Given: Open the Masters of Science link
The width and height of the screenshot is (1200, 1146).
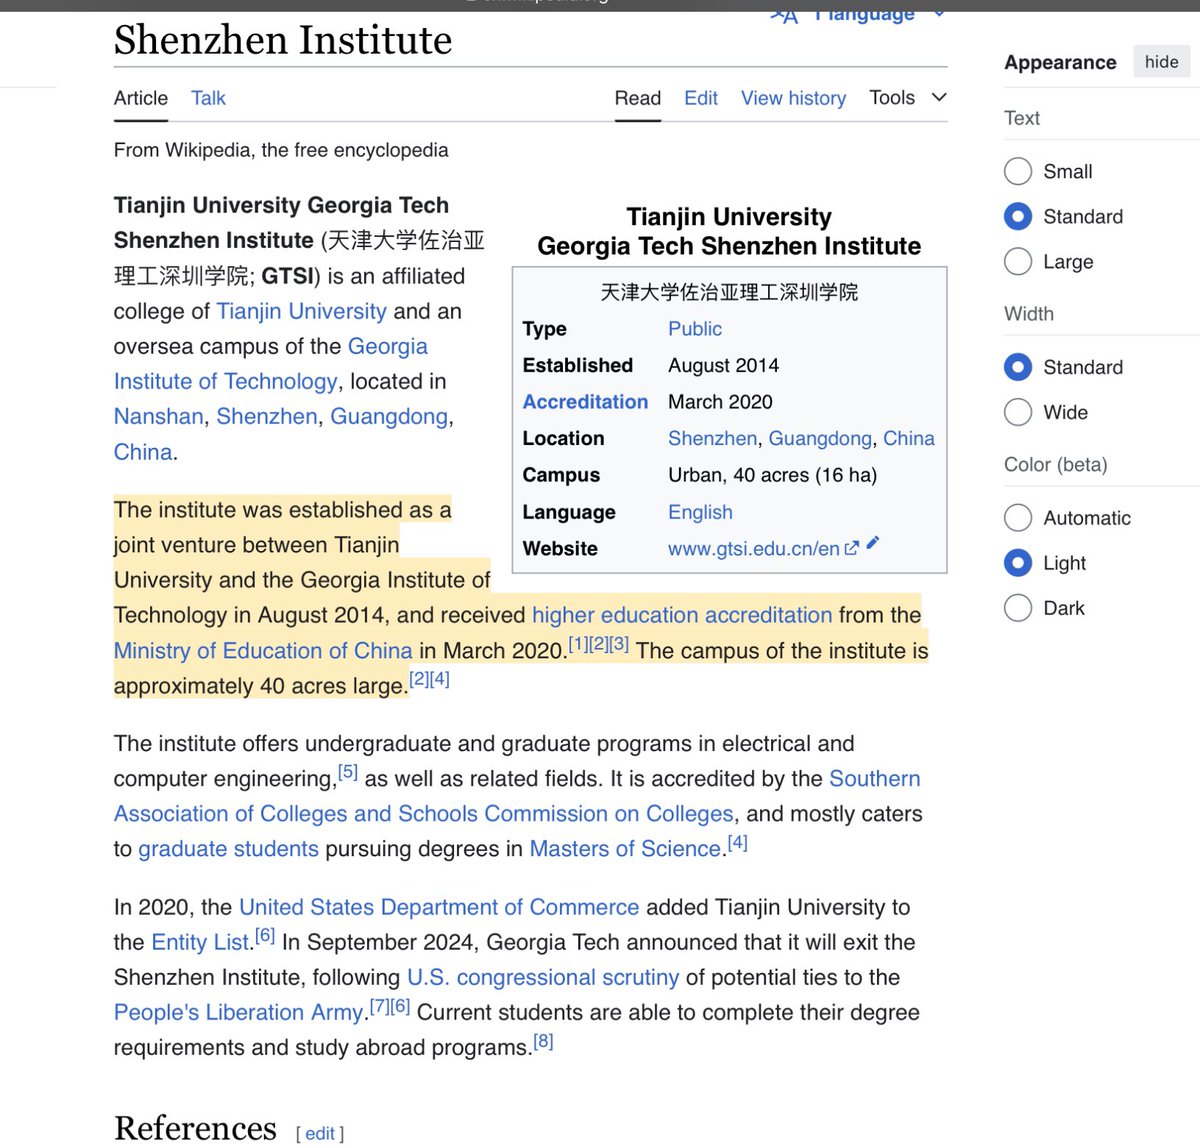Looking at the screenshot, I should 625,849.
